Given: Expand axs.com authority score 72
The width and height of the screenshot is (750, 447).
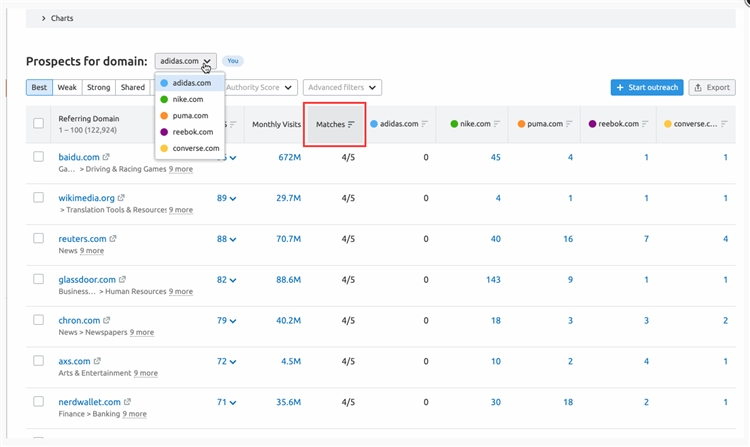Looking at the screenshot, I should (x=227, y=361).
